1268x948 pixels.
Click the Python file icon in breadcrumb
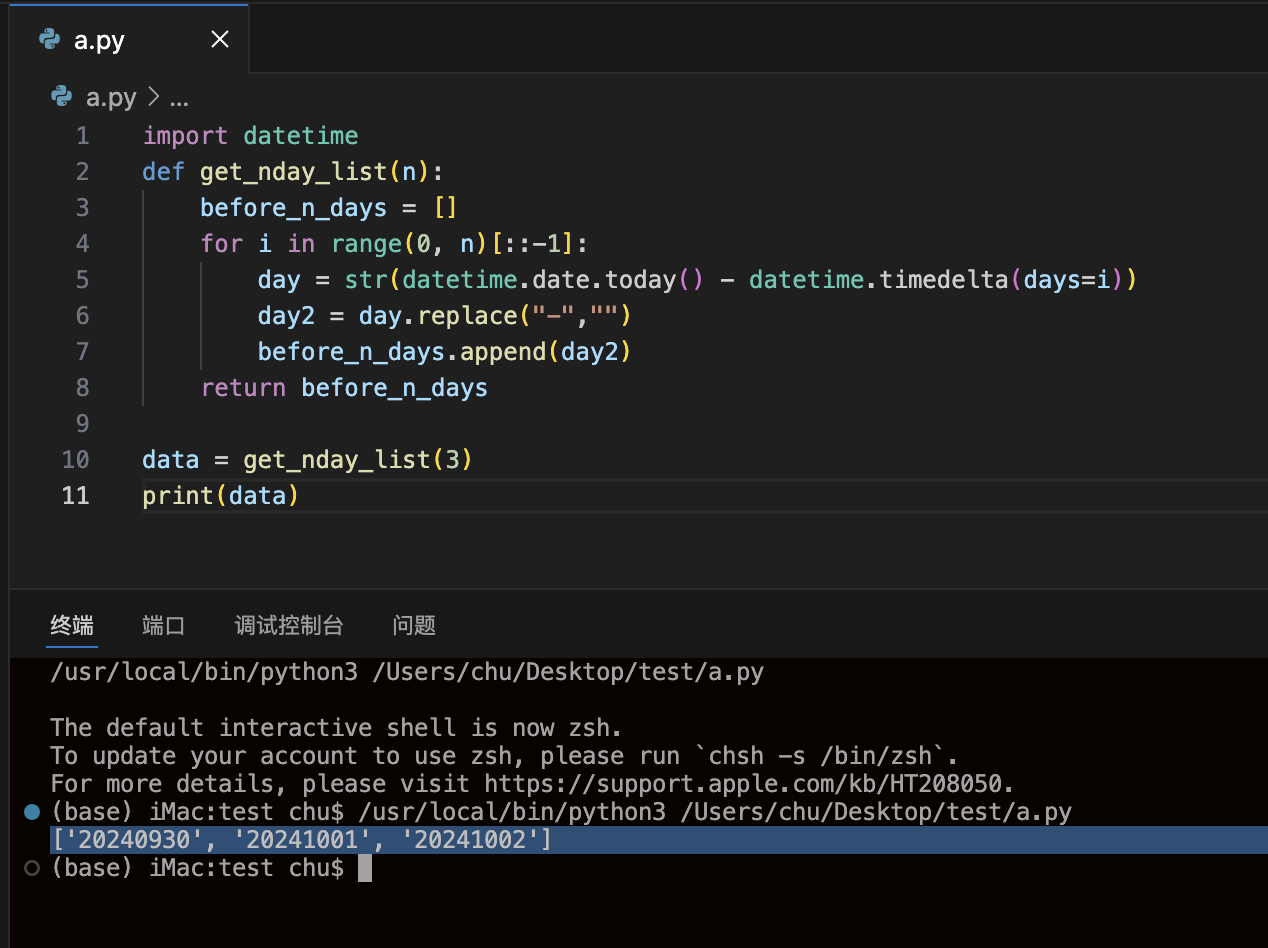[62, 97]
